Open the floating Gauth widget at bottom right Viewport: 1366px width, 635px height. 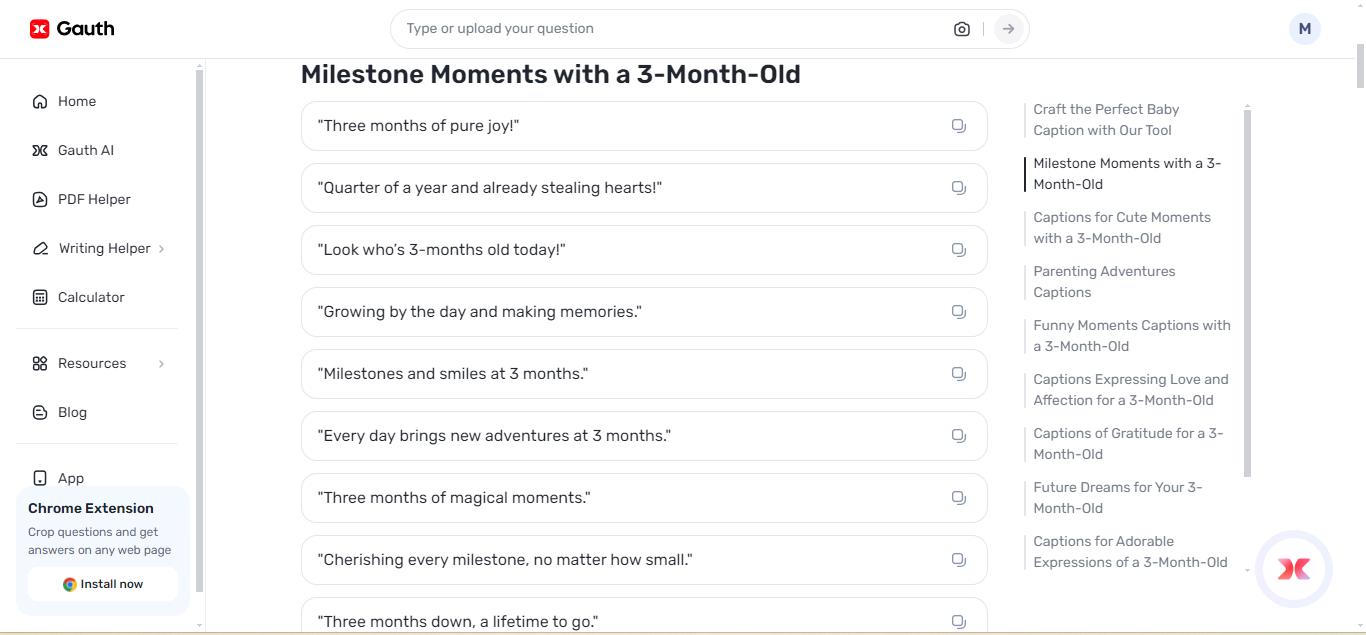coord(1293,568)
